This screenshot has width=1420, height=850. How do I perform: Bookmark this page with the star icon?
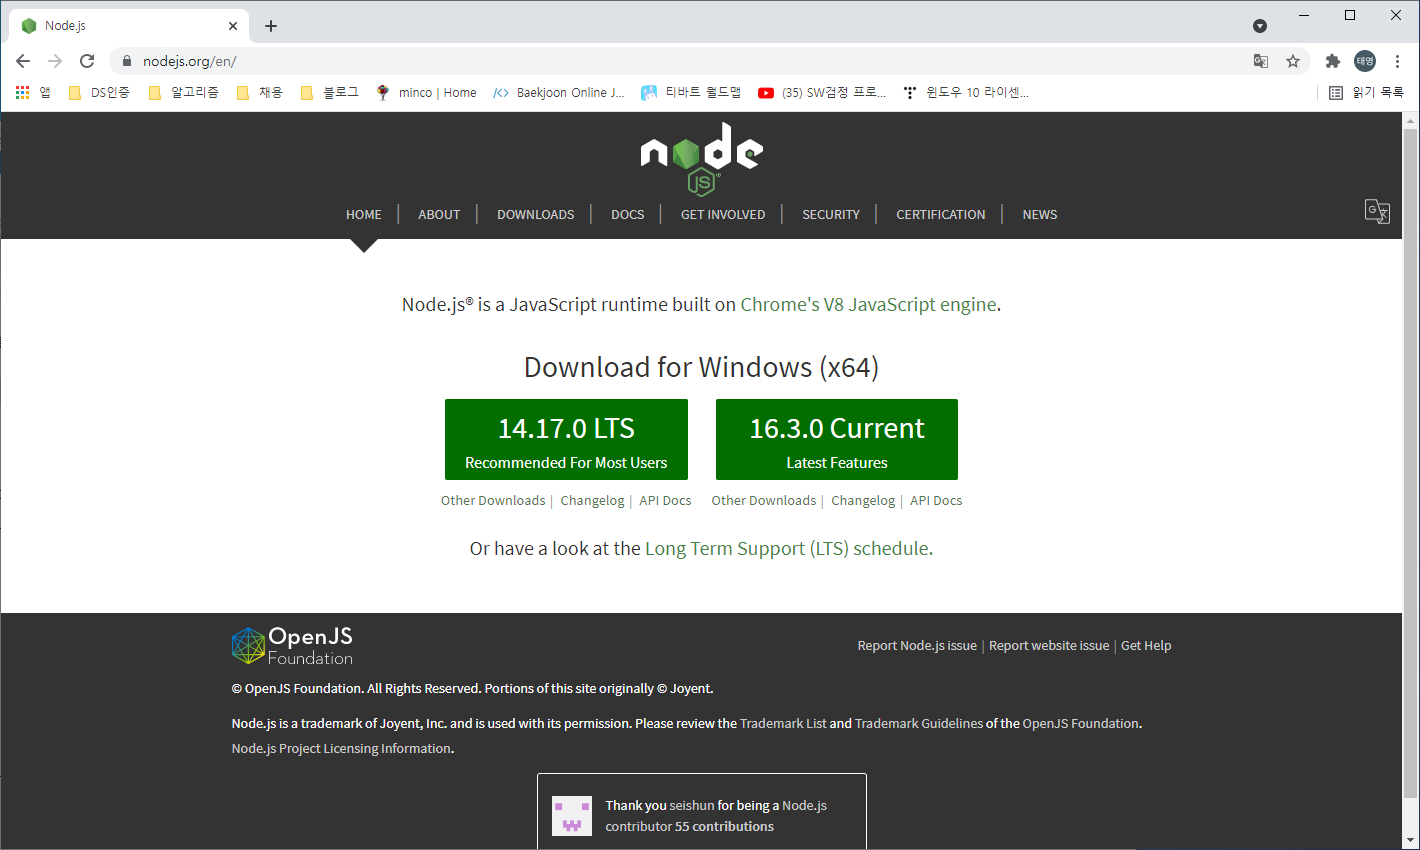pyautogui.click(x=1293, y=61)
